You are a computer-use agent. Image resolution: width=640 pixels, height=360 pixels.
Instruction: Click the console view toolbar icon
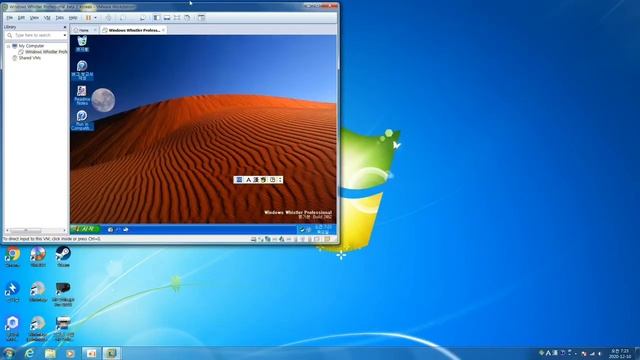click(201, 18)
